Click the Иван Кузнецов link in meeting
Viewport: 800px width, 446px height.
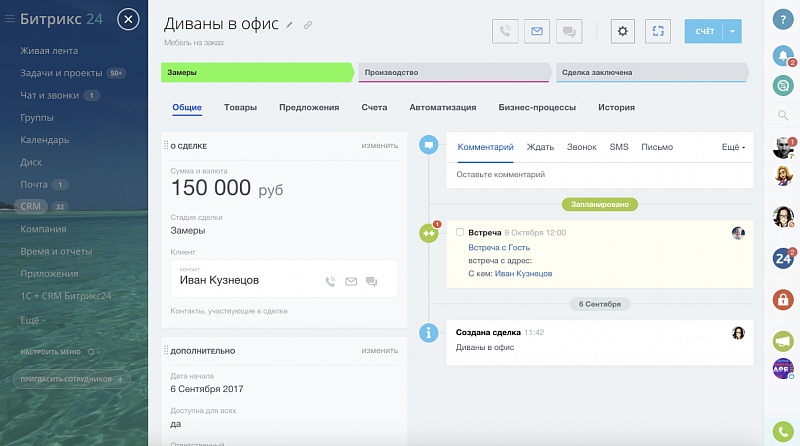tap(523, 273)
